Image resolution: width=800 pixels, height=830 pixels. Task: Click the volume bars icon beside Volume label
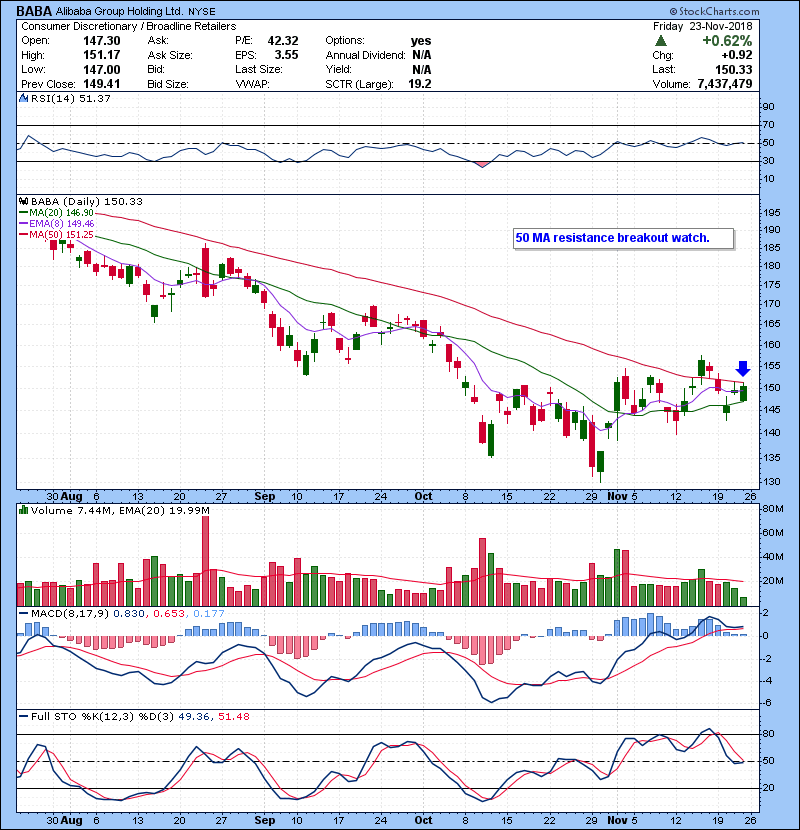(23, 510)
